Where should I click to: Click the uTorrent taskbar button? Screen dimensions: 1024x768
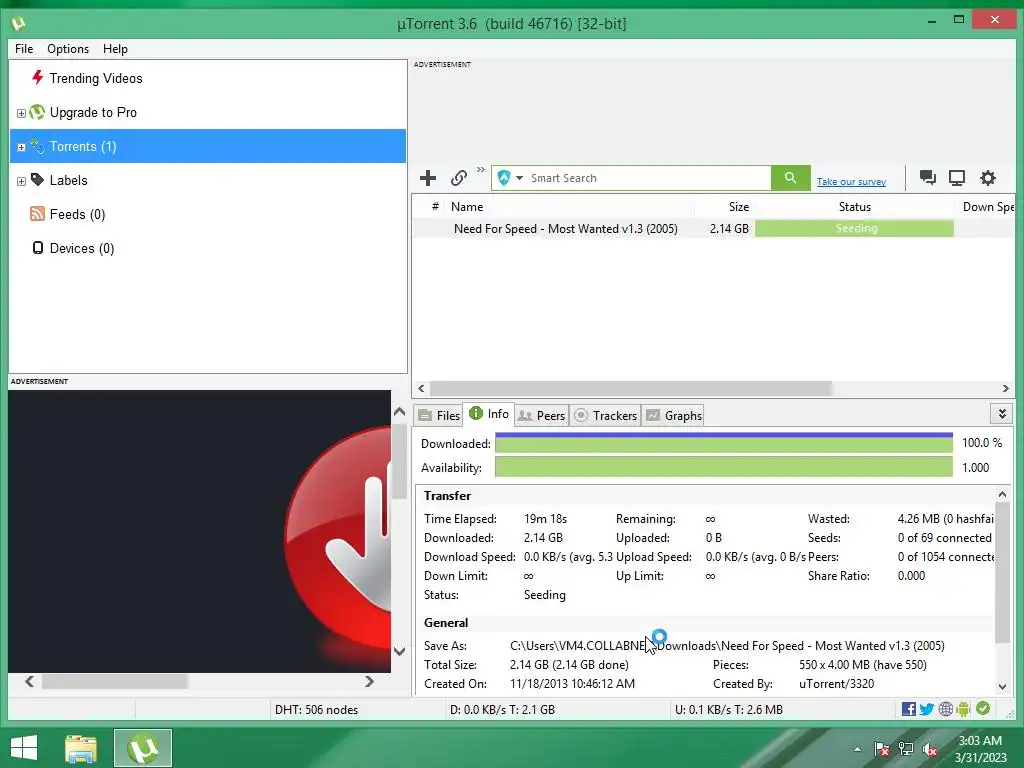click(x=142, y=748)
